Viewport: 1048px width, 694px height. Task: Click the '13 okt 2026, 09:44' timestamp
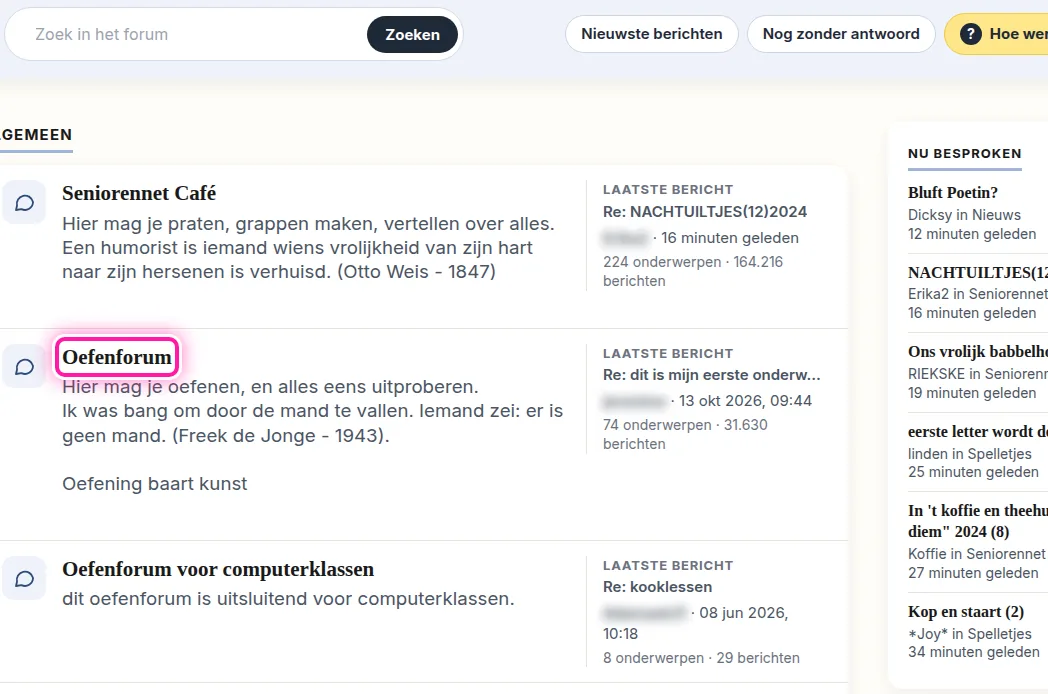745,401
